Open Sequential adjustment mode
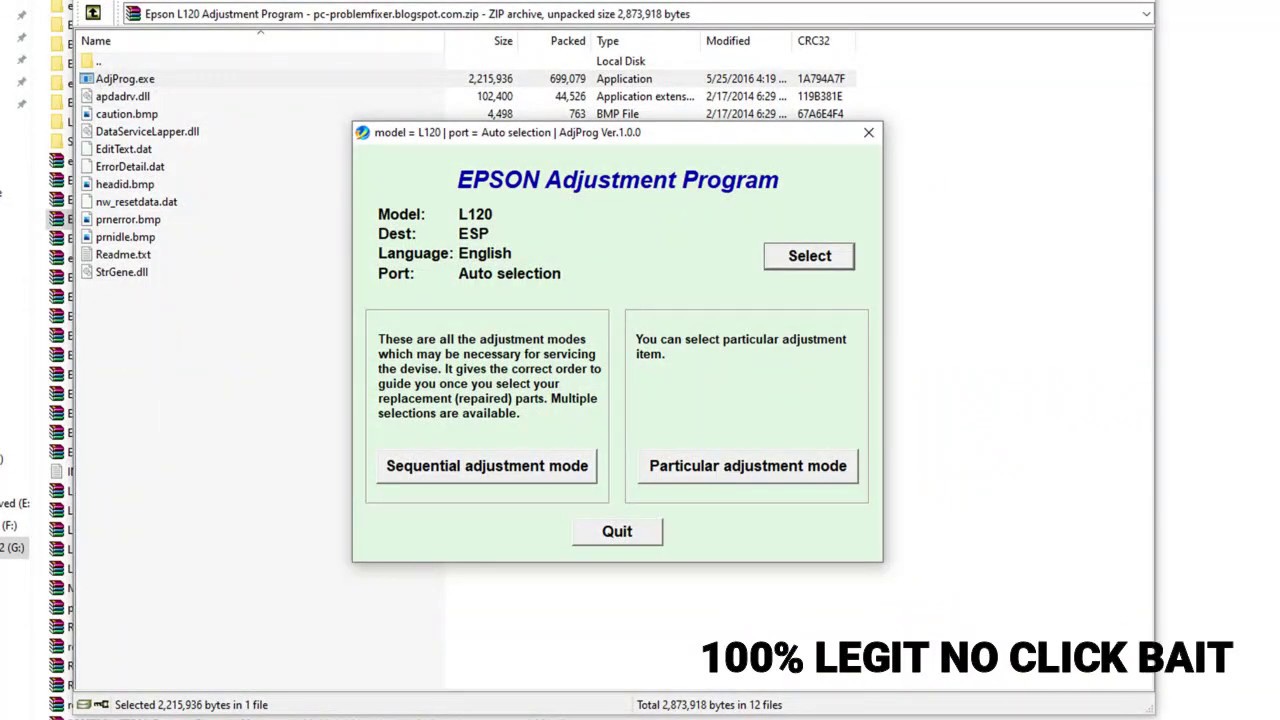 coord(487,466)
